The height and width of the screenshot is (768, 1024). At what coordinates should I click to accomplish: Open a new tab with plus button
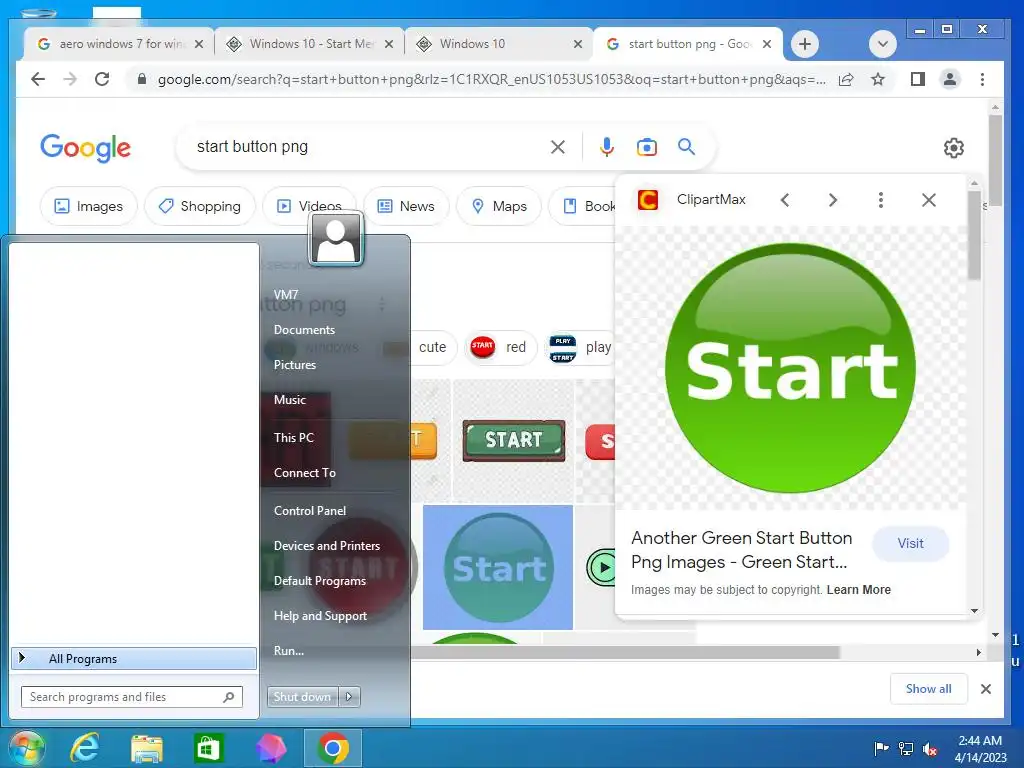tap(805, 44)
